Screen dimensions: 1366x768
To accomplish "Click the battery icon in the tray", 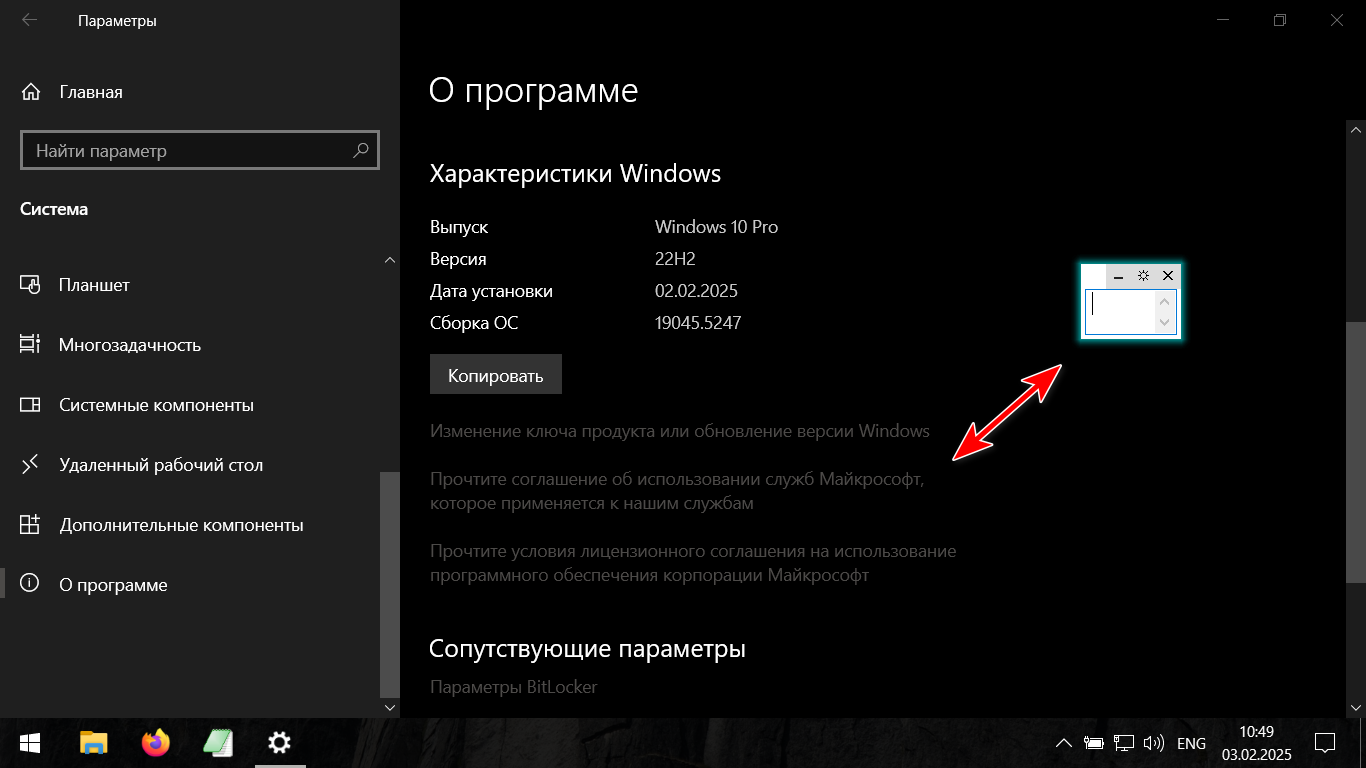I will (x=1094, y=743).
